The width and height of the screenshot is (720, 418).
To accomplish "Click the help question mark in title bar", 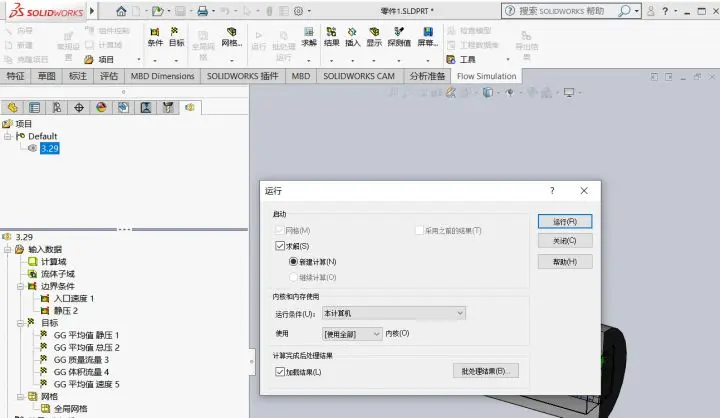I will [665, 11].
